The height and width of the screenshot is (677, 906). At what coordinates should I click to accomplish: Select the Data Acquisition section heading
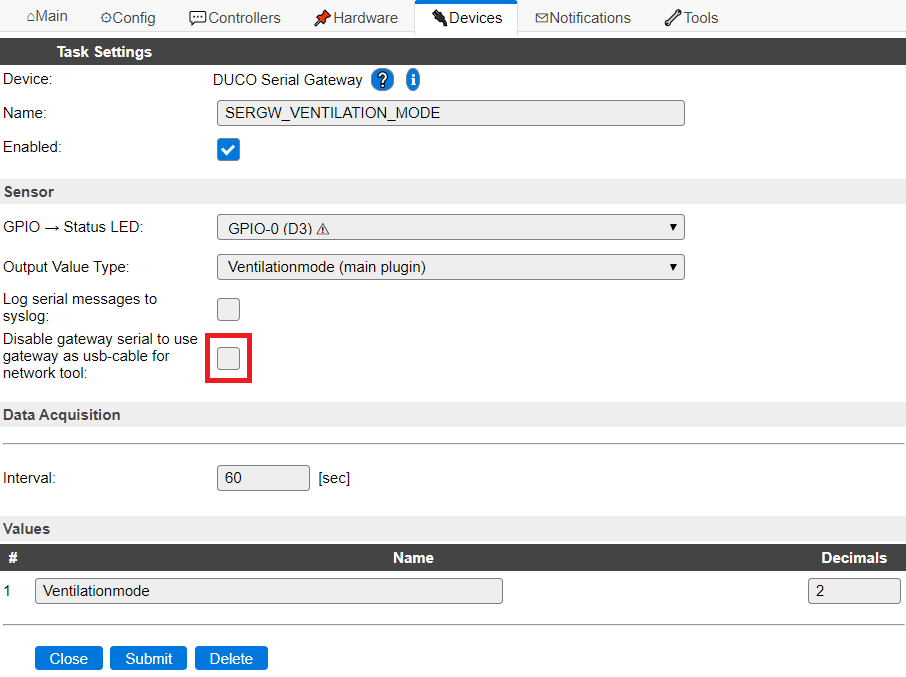62,415
